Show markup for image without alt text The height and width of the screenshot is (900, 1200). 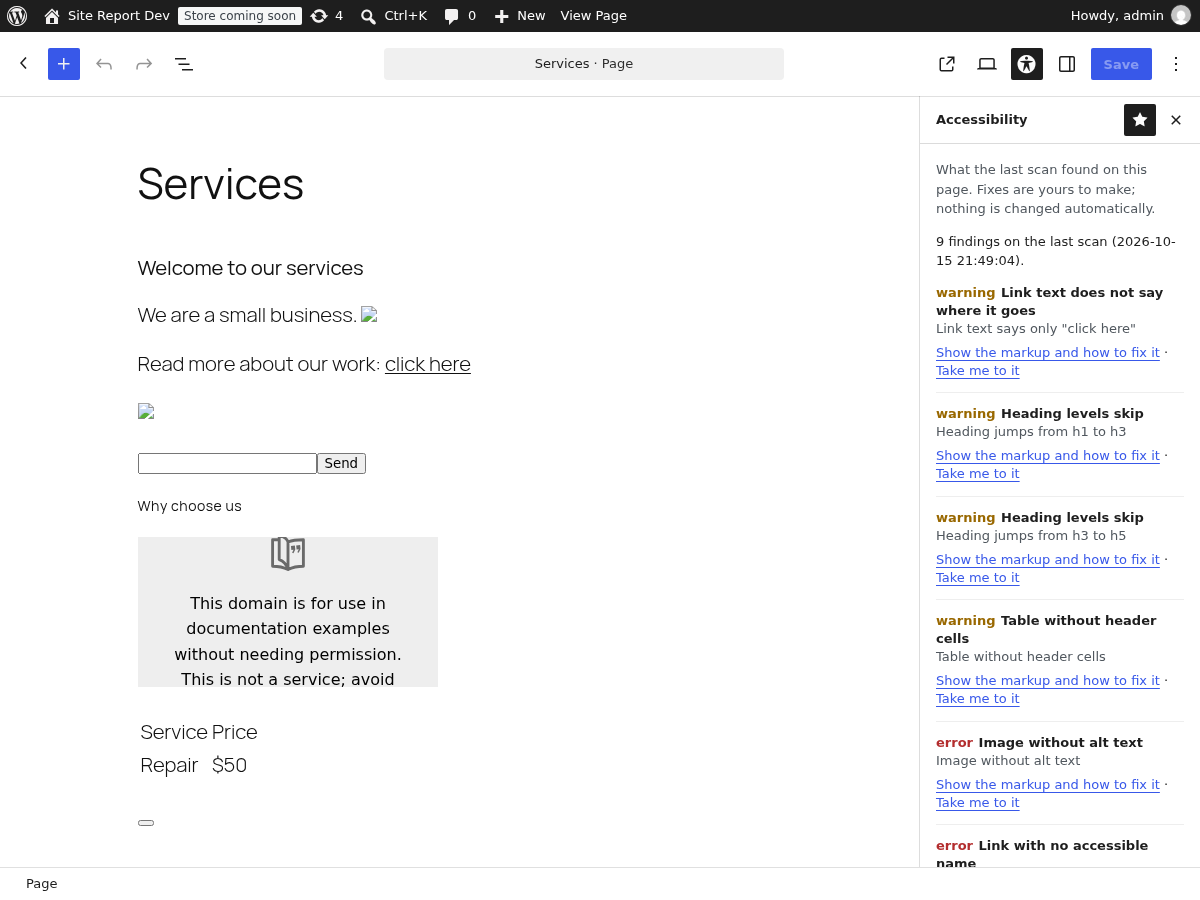pyautogui.click(x=1048, y=785)
